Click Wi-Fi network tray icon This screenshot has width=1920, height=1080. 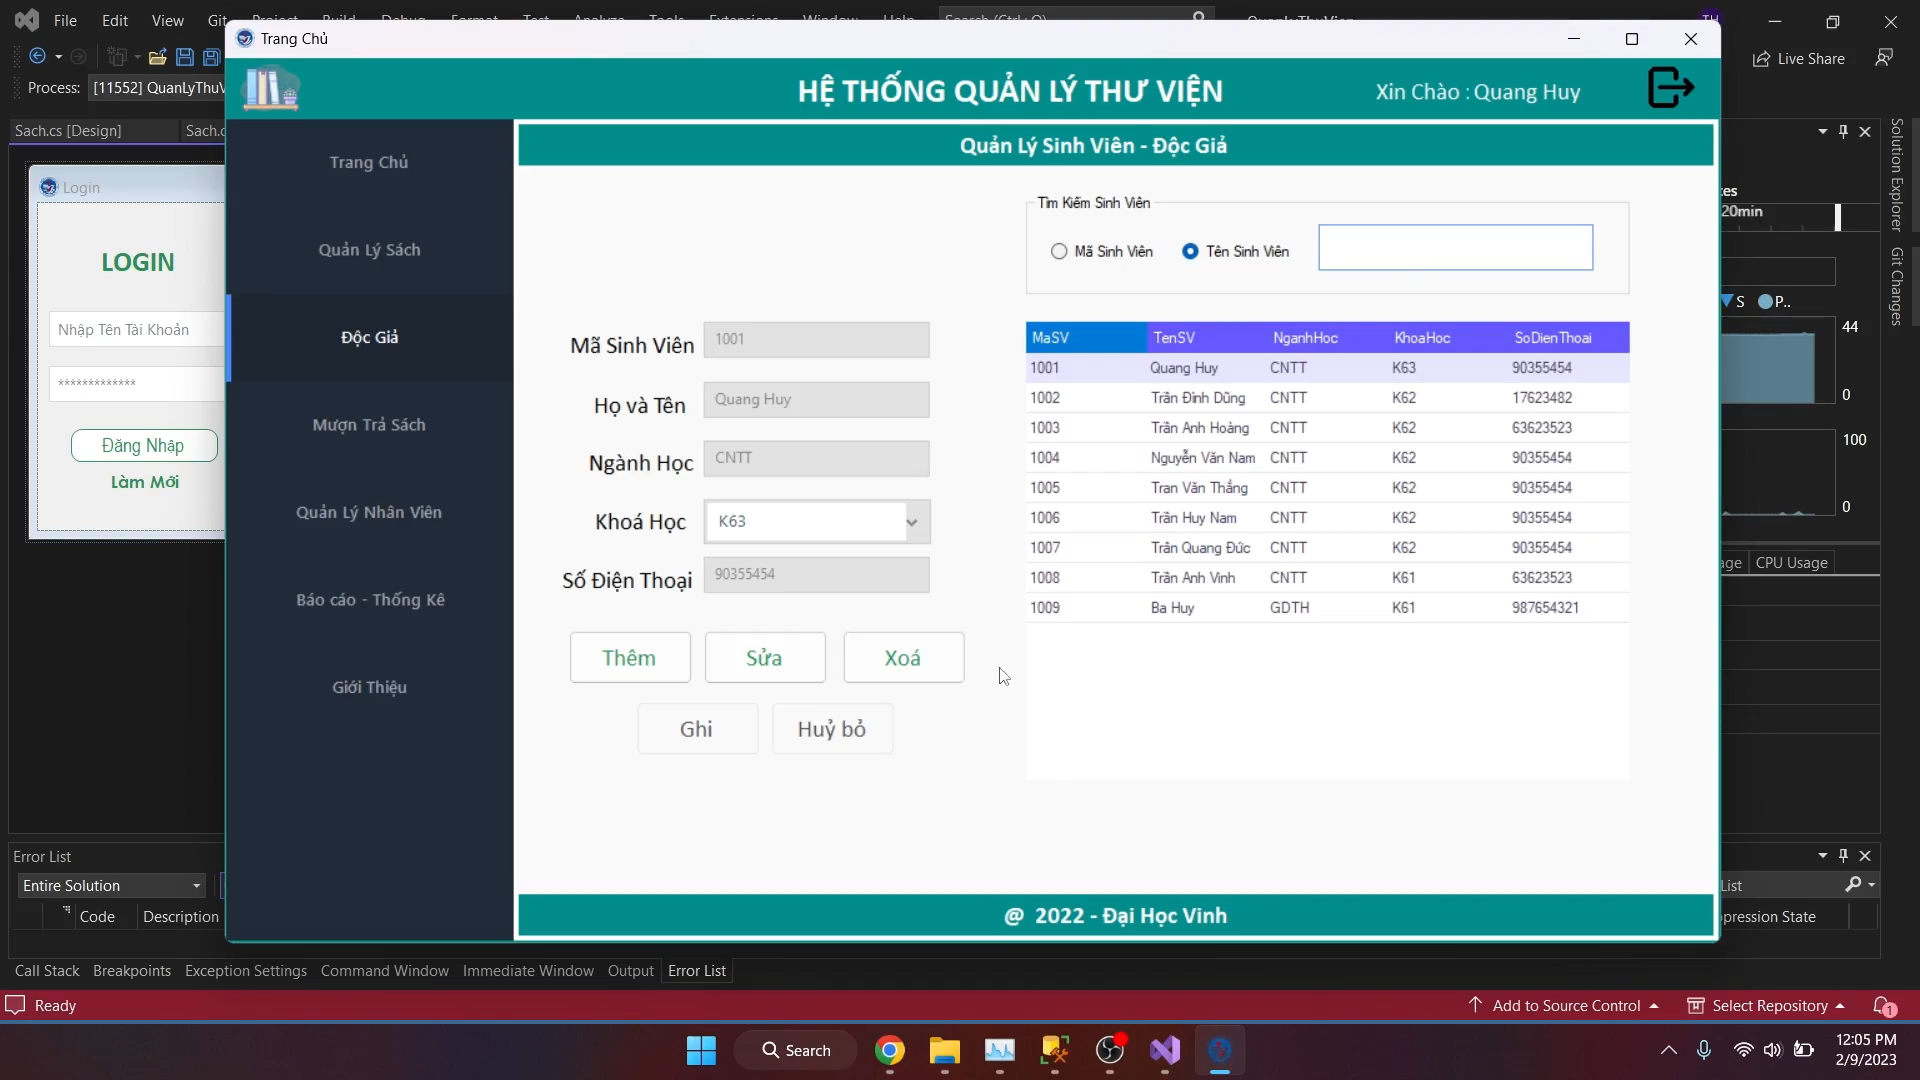click(x=1743, y=1050)
